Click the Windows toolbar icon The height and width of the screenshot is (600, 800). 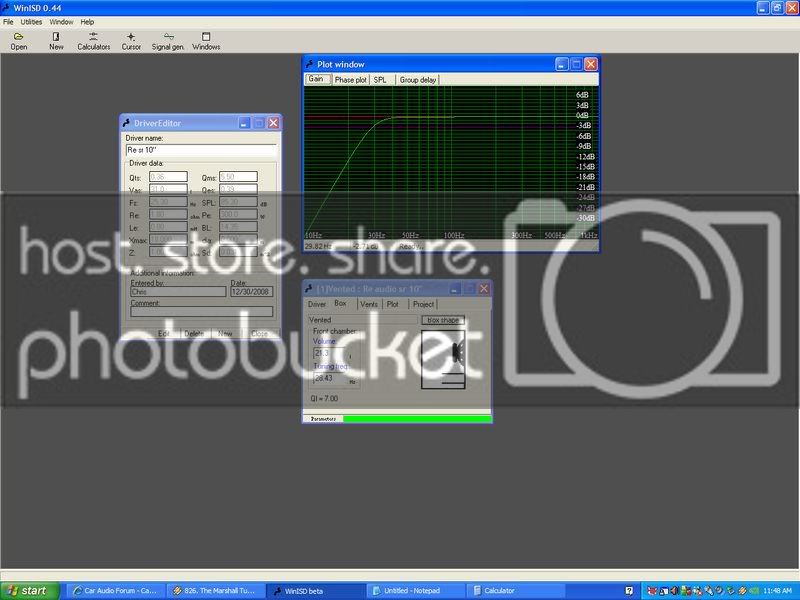tap(206, 41)
